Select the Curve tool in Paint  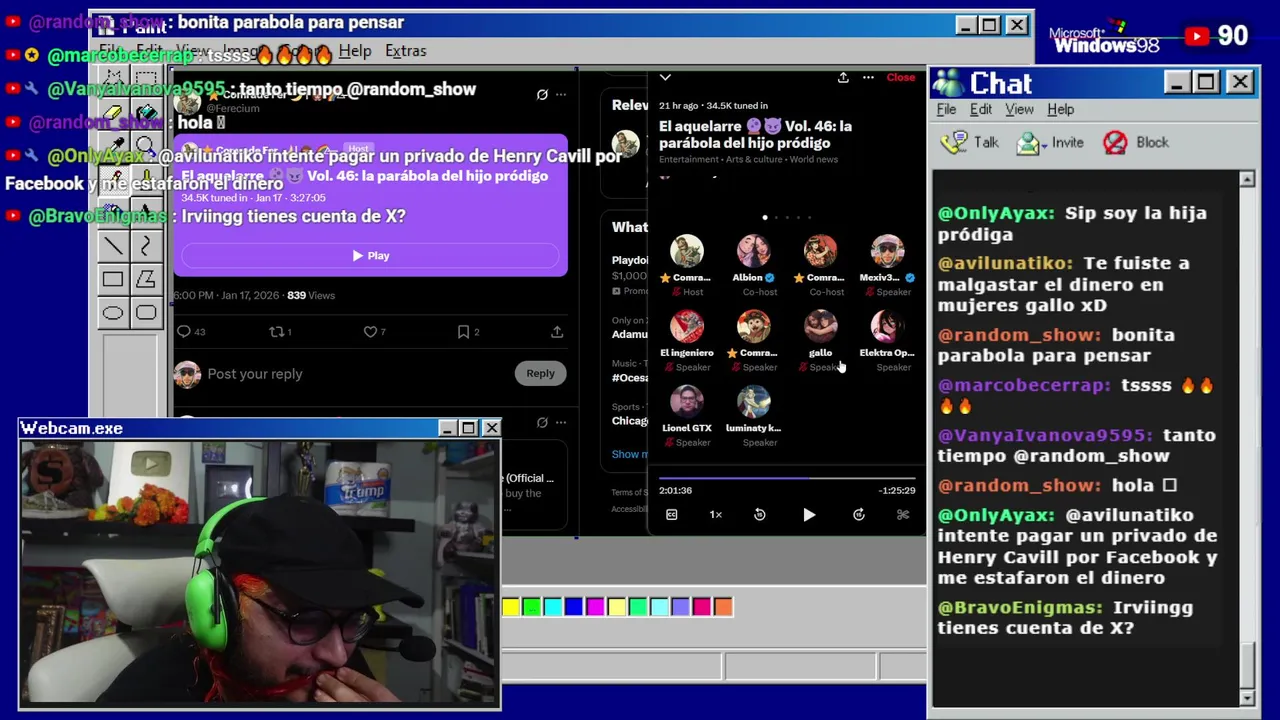[146, 246]
